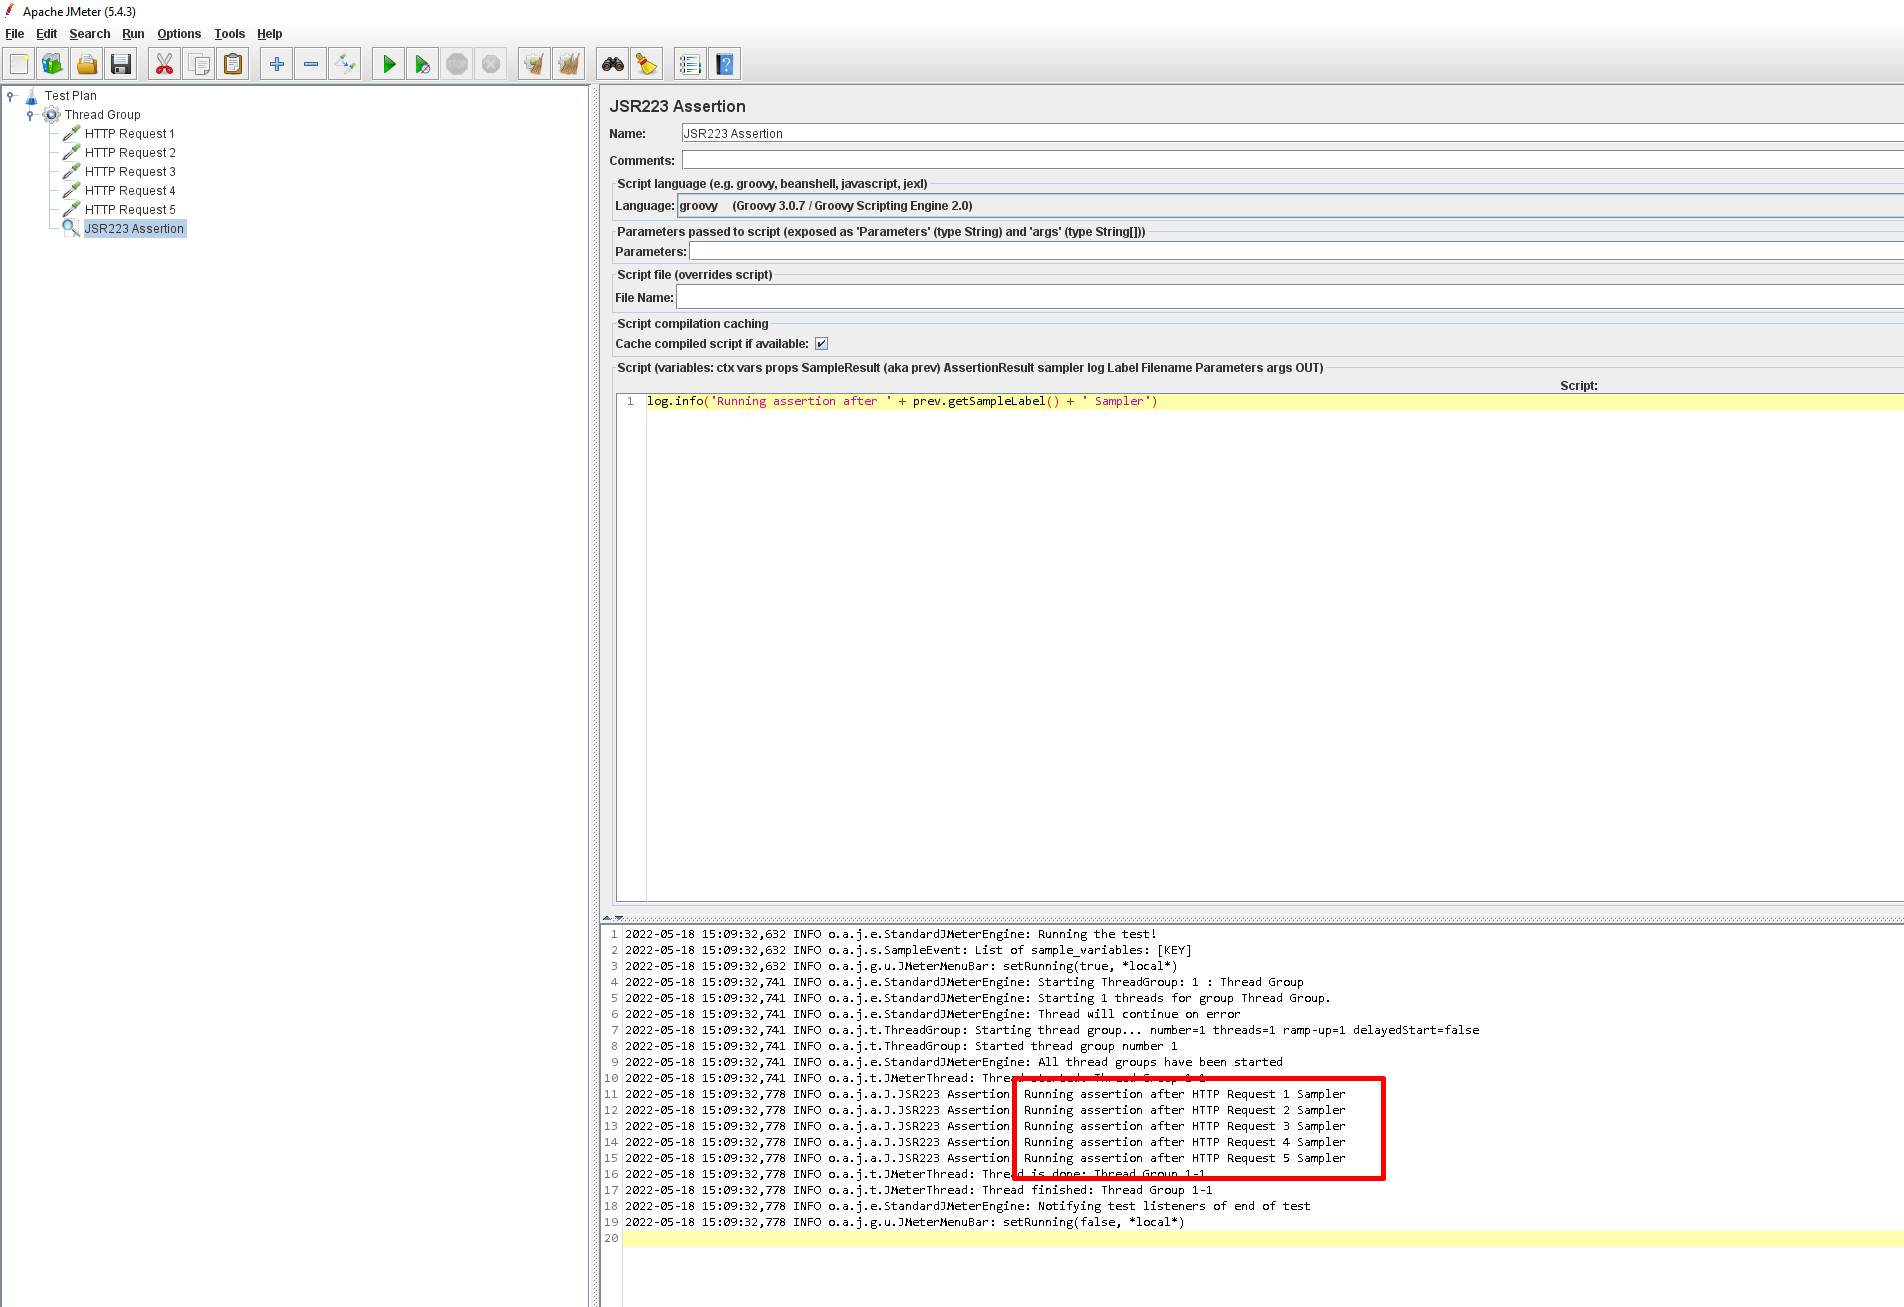Click the script File Name field
Image resolution: width=1904 pixels, height=1307 pixels.
1290,297
